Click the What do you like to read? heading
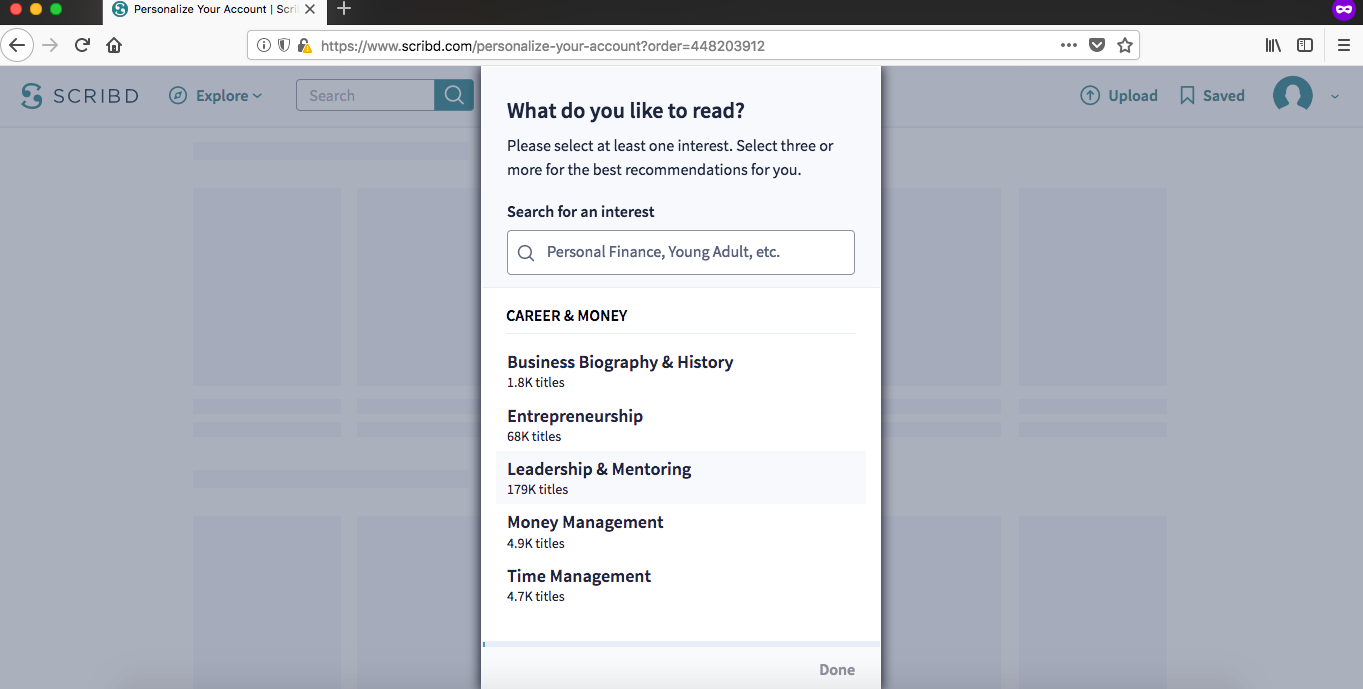 (626, 111)
